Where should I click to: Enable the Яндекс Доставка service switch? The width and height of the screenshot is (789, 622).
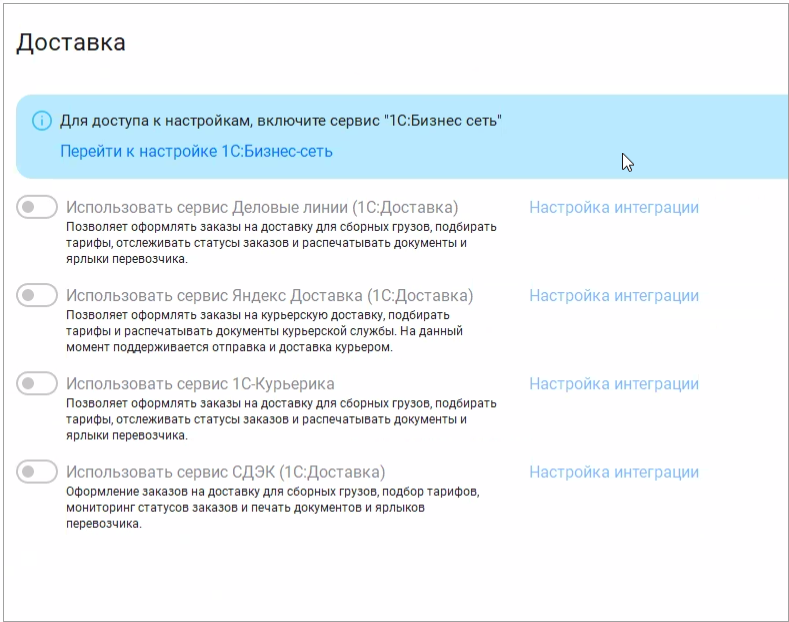pyautogui.click(x=37, y=295)
